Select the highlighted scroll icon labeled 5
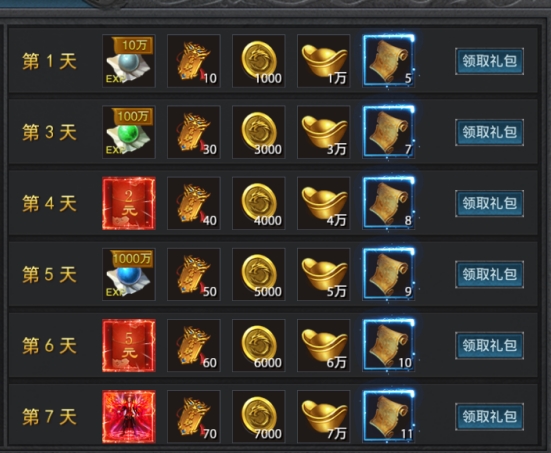Screen dimensions: 551x453 point(389,61)
